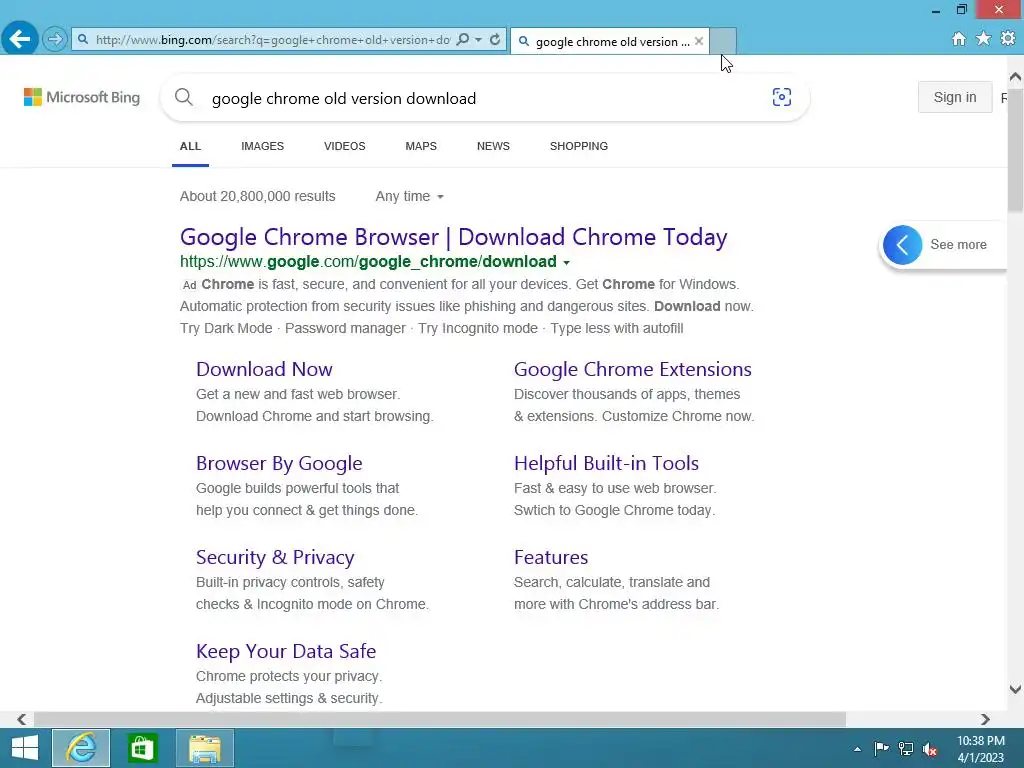Viewport: 1024px width, 768px height.
Task: Open the 'Features' sitelink
Action: tap(551, 557)
